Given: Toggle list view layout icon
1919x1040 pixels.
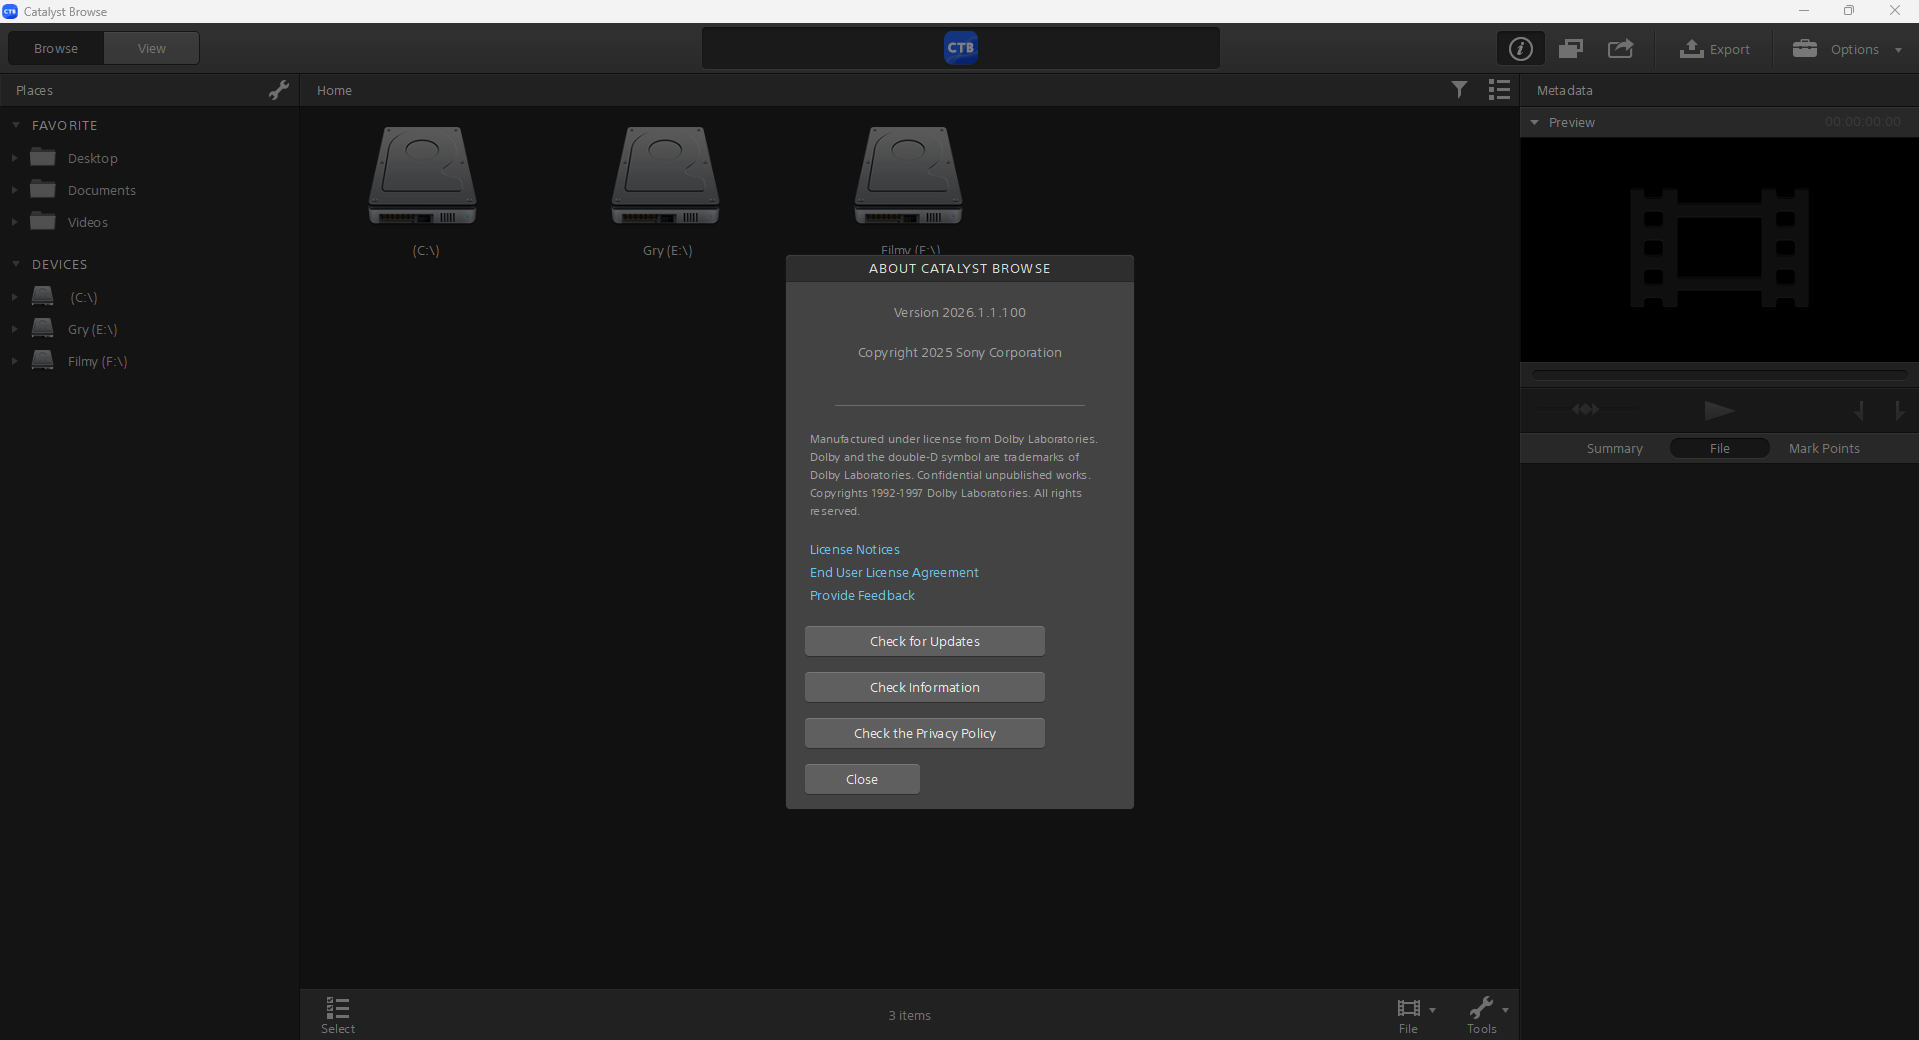Looking at the screenshot, I should click(1499, 90).
